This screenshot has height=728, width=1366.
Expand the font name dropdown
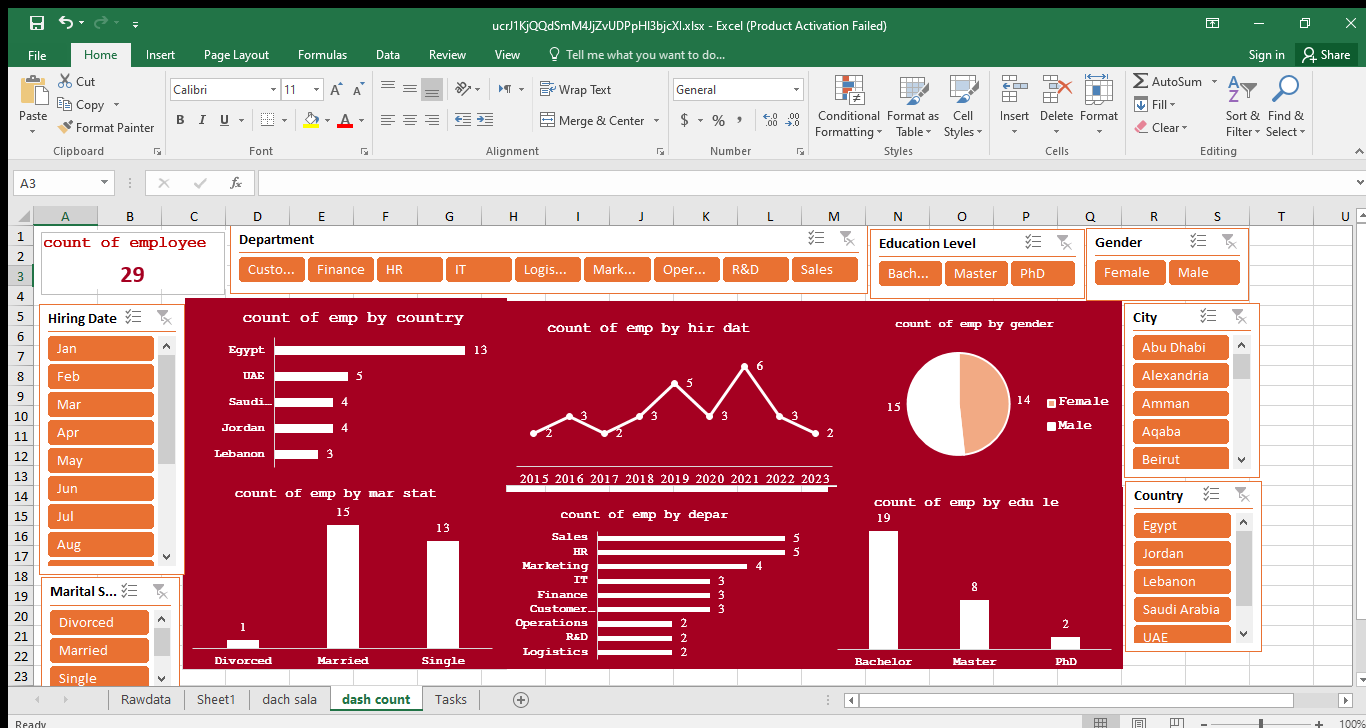(273, 90)
